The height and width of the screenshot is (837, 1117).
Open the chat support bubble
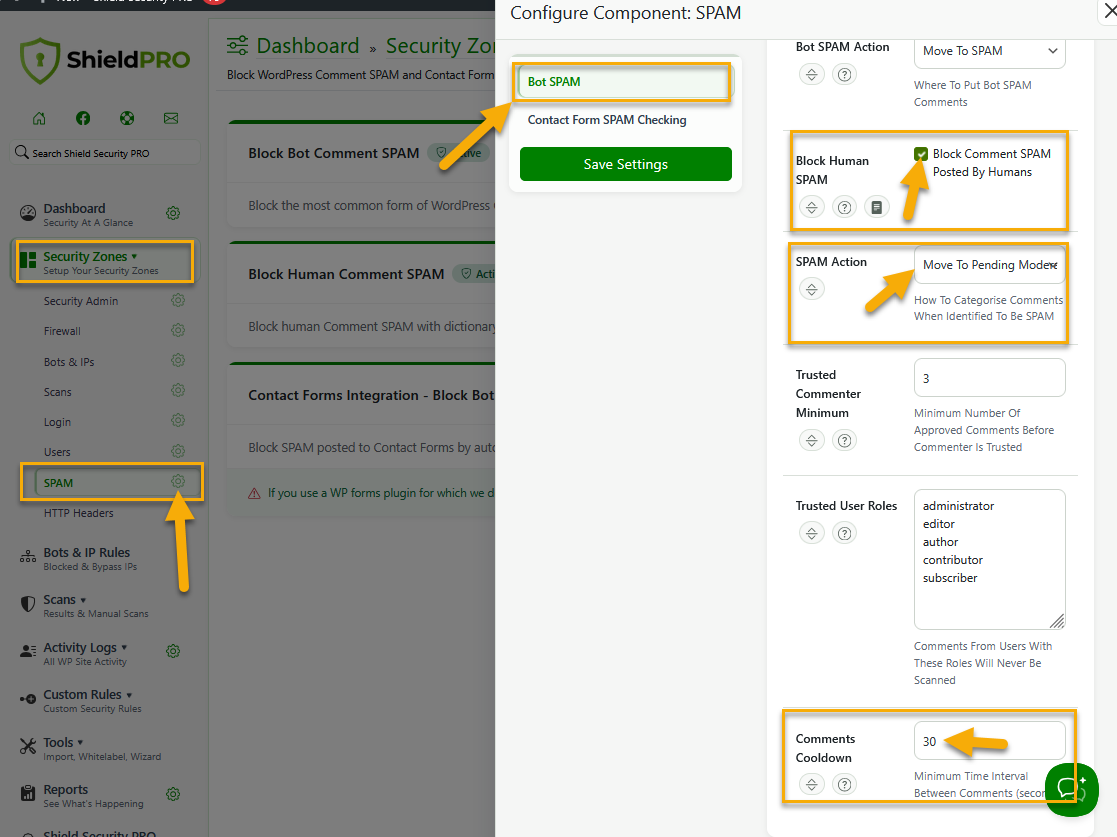pyautogui.click(x=1071, y=789)
